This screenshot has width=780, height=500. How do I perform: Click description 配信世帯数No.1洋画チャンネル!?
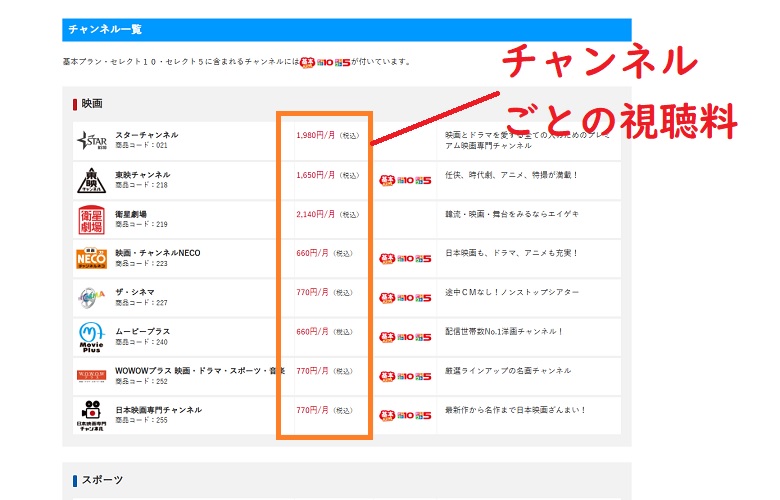coord(504,331)
